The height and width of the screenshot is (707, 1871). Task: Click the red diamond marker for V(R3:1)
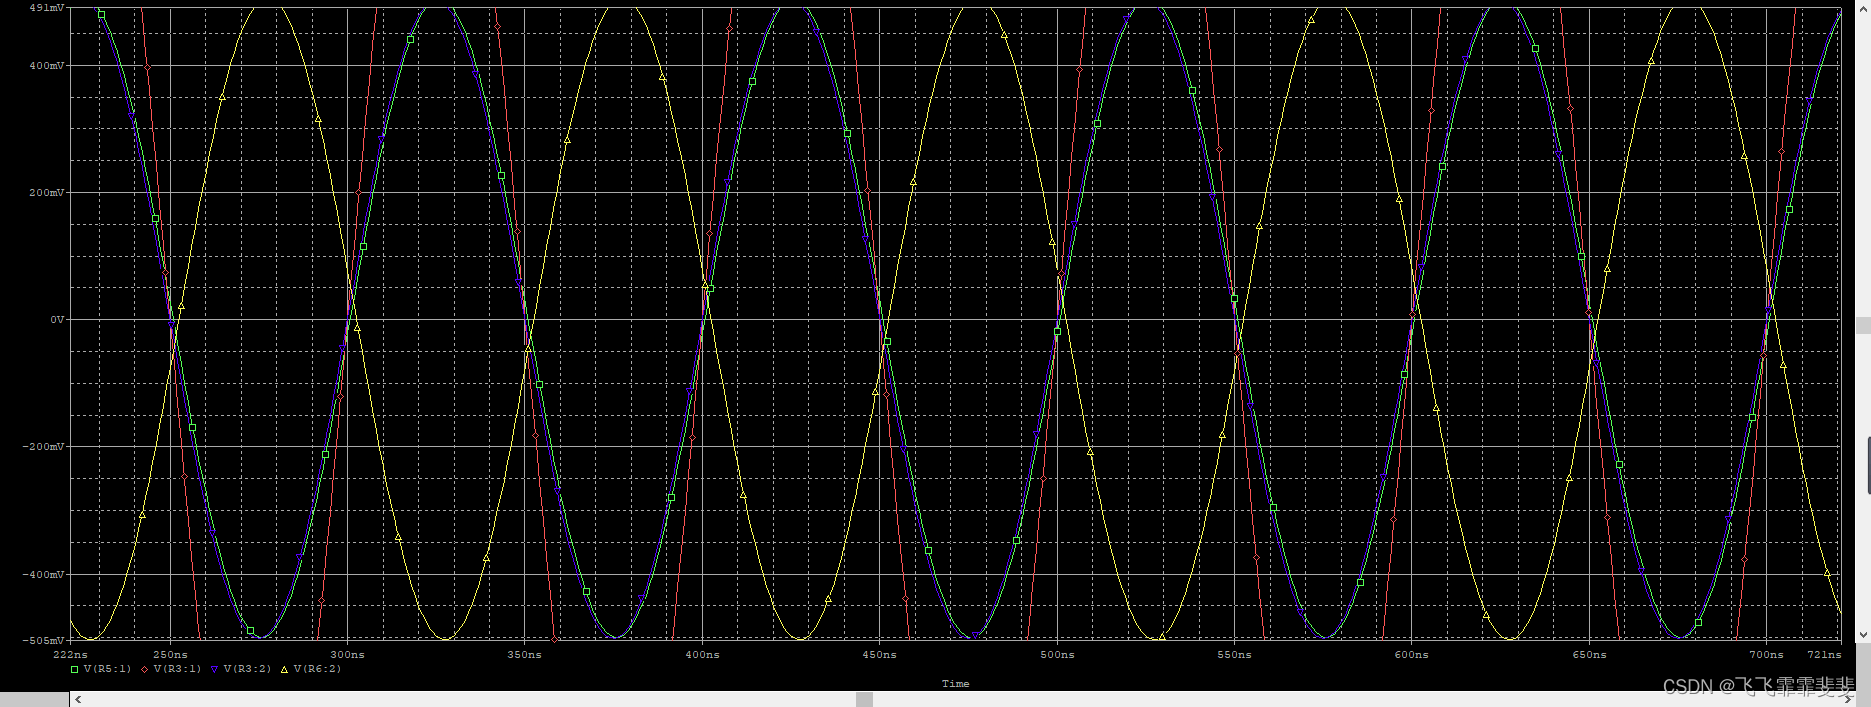[145, 669]
